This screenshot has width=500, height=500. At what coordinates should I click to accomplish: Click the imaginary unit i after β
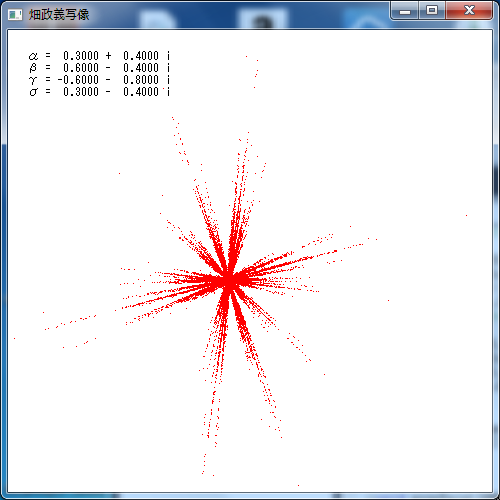(168, 68)
